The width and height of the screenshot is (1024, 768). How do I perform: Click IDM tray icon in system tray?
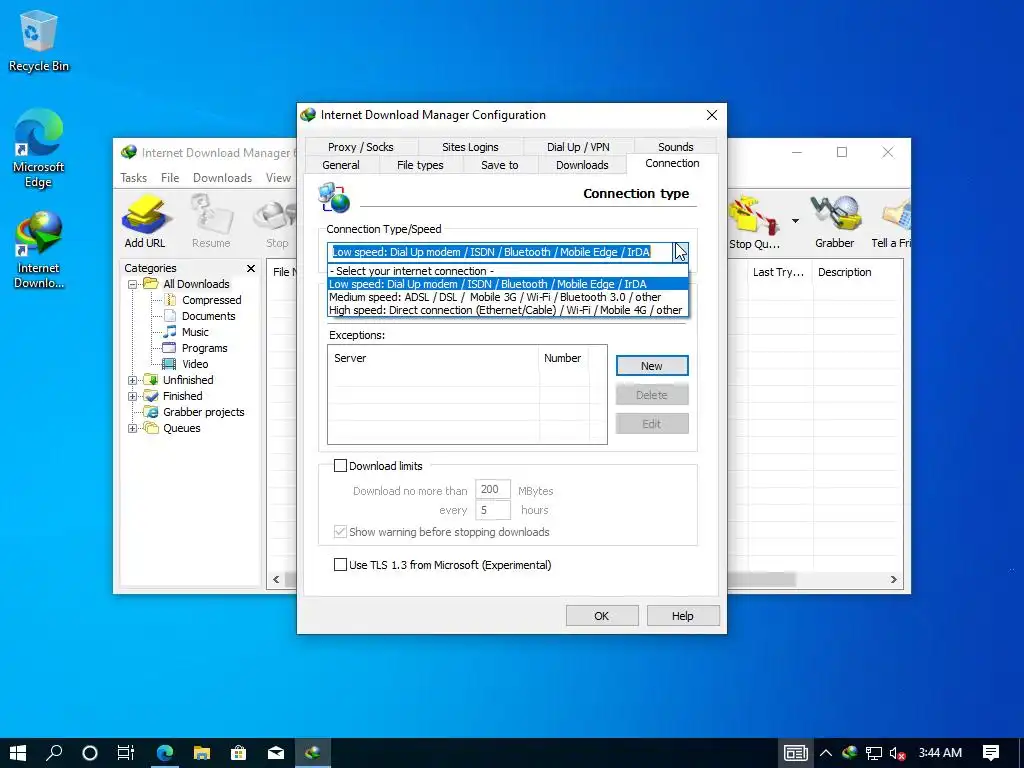tap(850, 753)
